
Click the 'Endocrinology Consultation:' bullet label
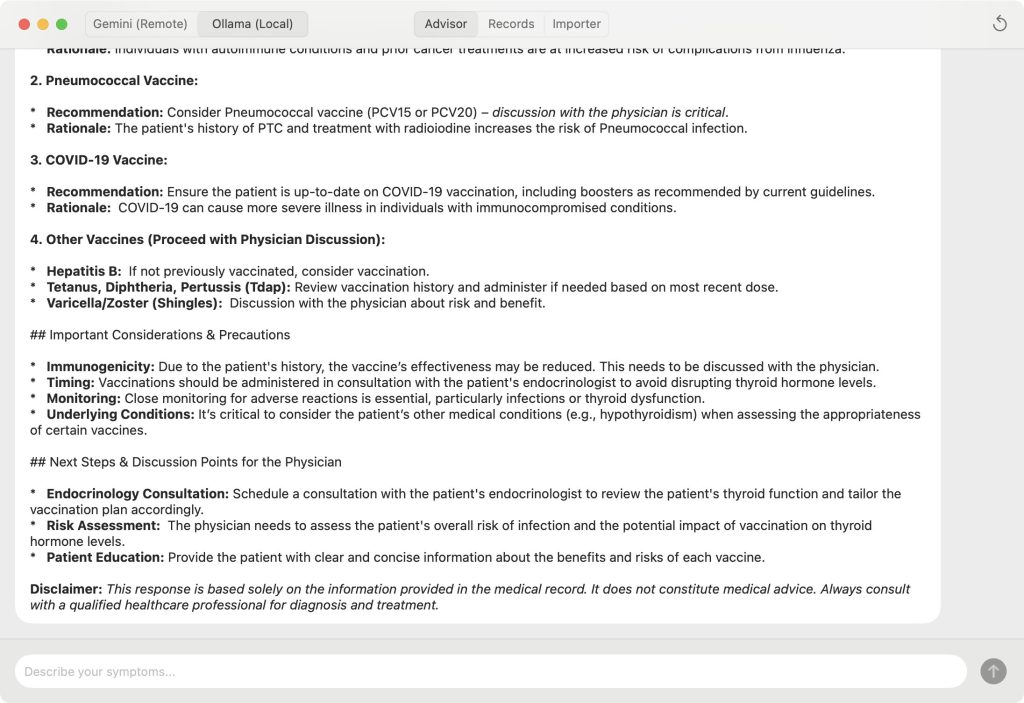point(138,494)
